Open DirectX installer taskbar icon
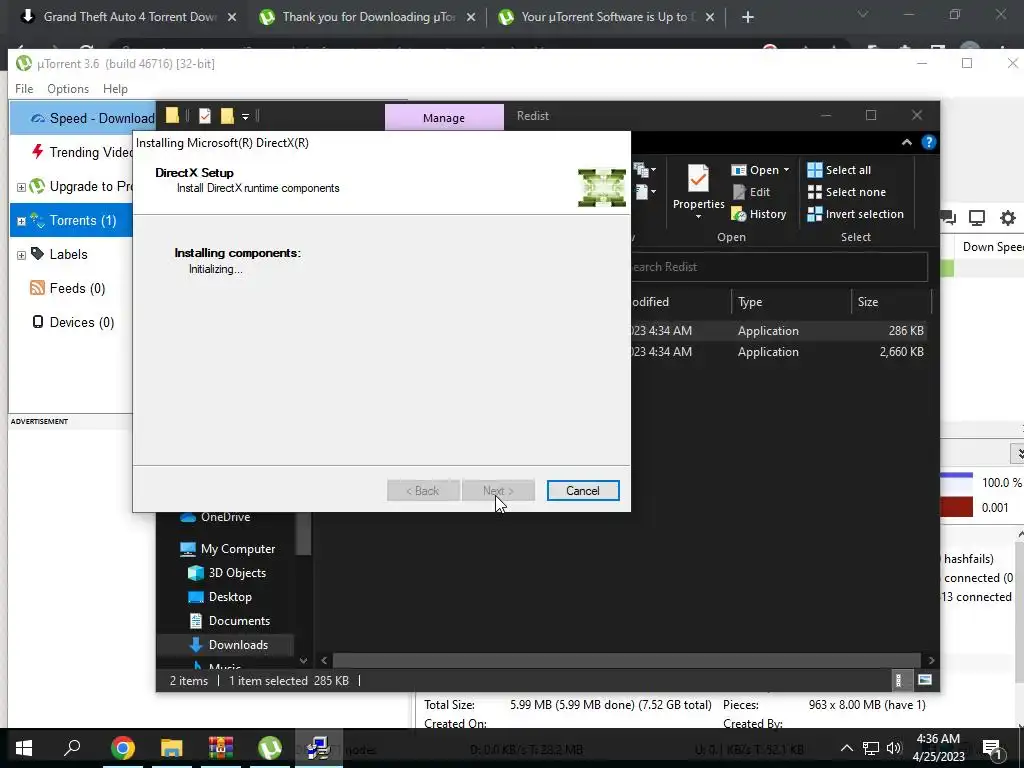The height and width of the screenshot is (768, 1024). click(319, 748)
